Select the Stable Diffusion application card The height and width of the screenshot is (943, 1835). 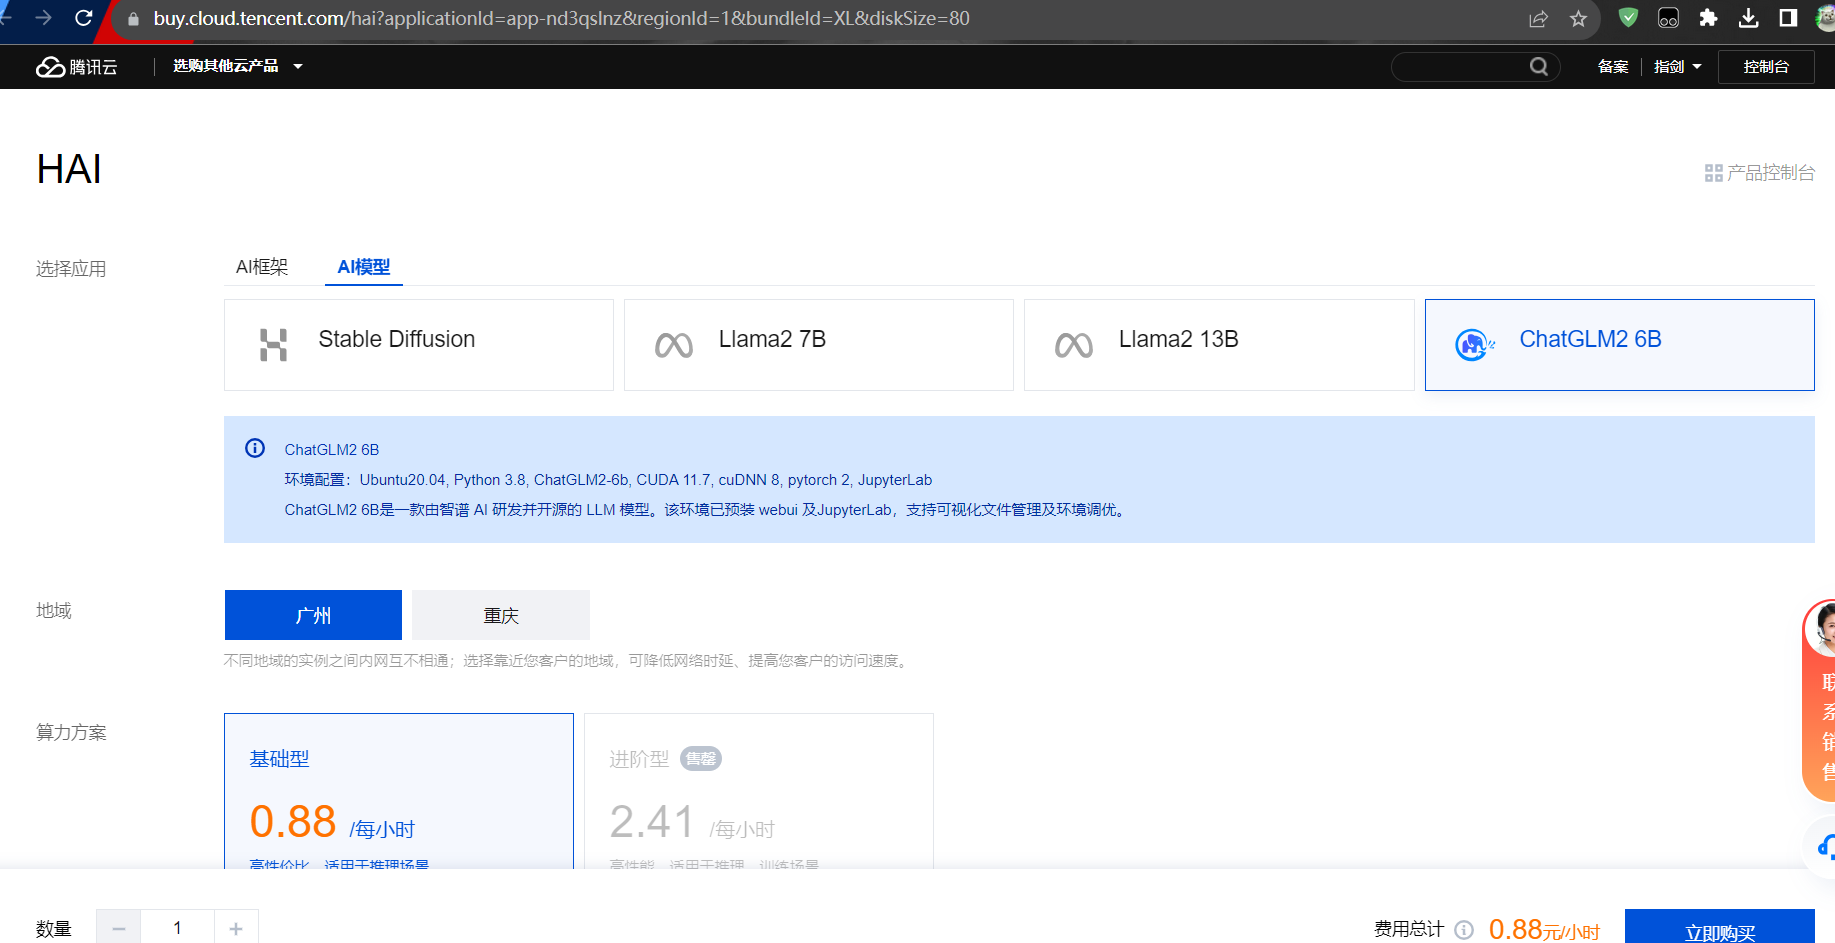pyautogui.click(x=419, y=345)
